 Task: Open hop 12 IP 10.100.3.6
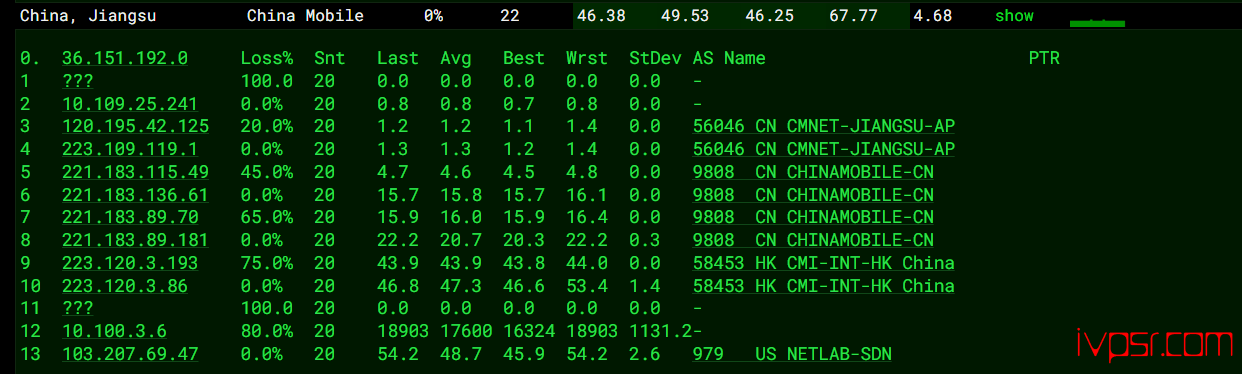click(x=114, y=331)
